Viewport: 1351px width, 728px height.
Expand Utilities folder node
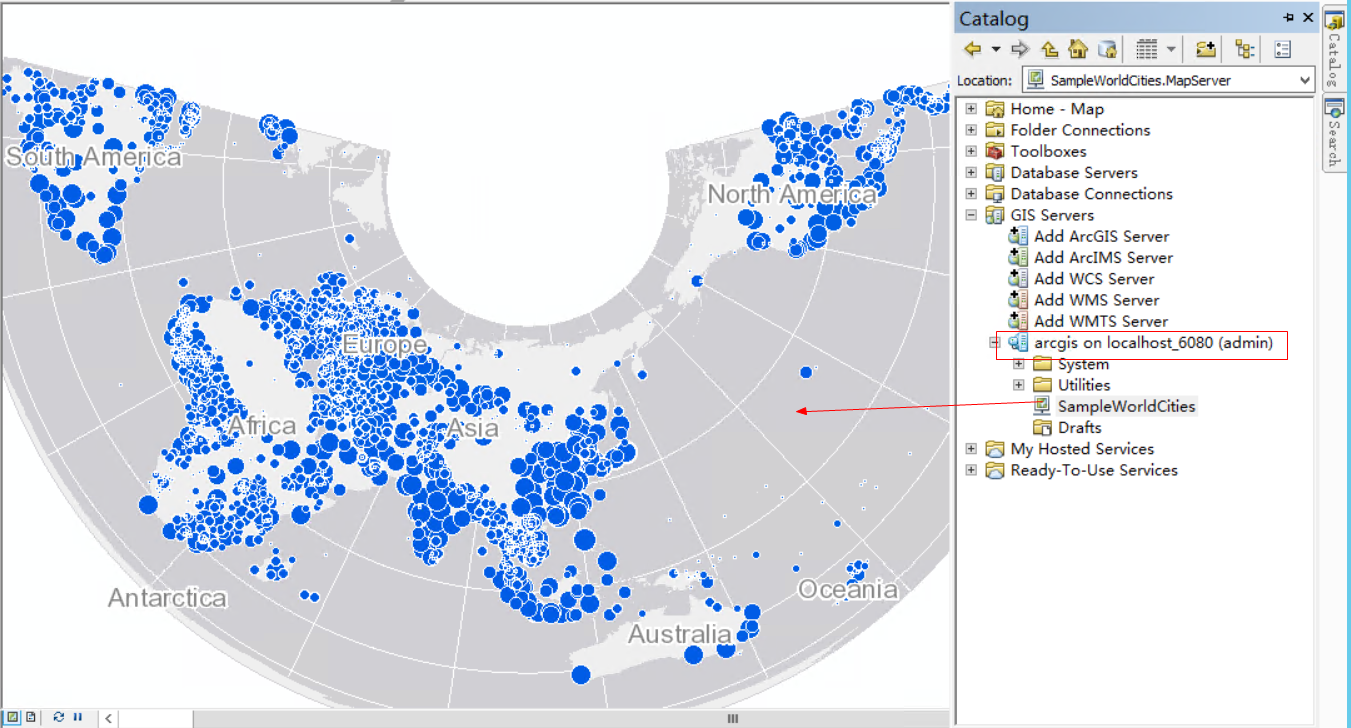coord(1019,385)
